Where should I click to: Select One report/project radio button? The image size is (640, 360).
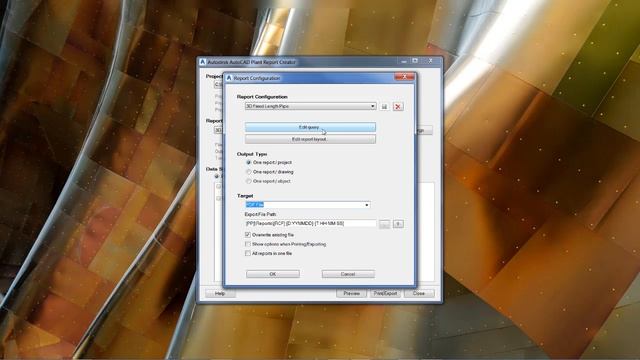(x=248, y=162)
